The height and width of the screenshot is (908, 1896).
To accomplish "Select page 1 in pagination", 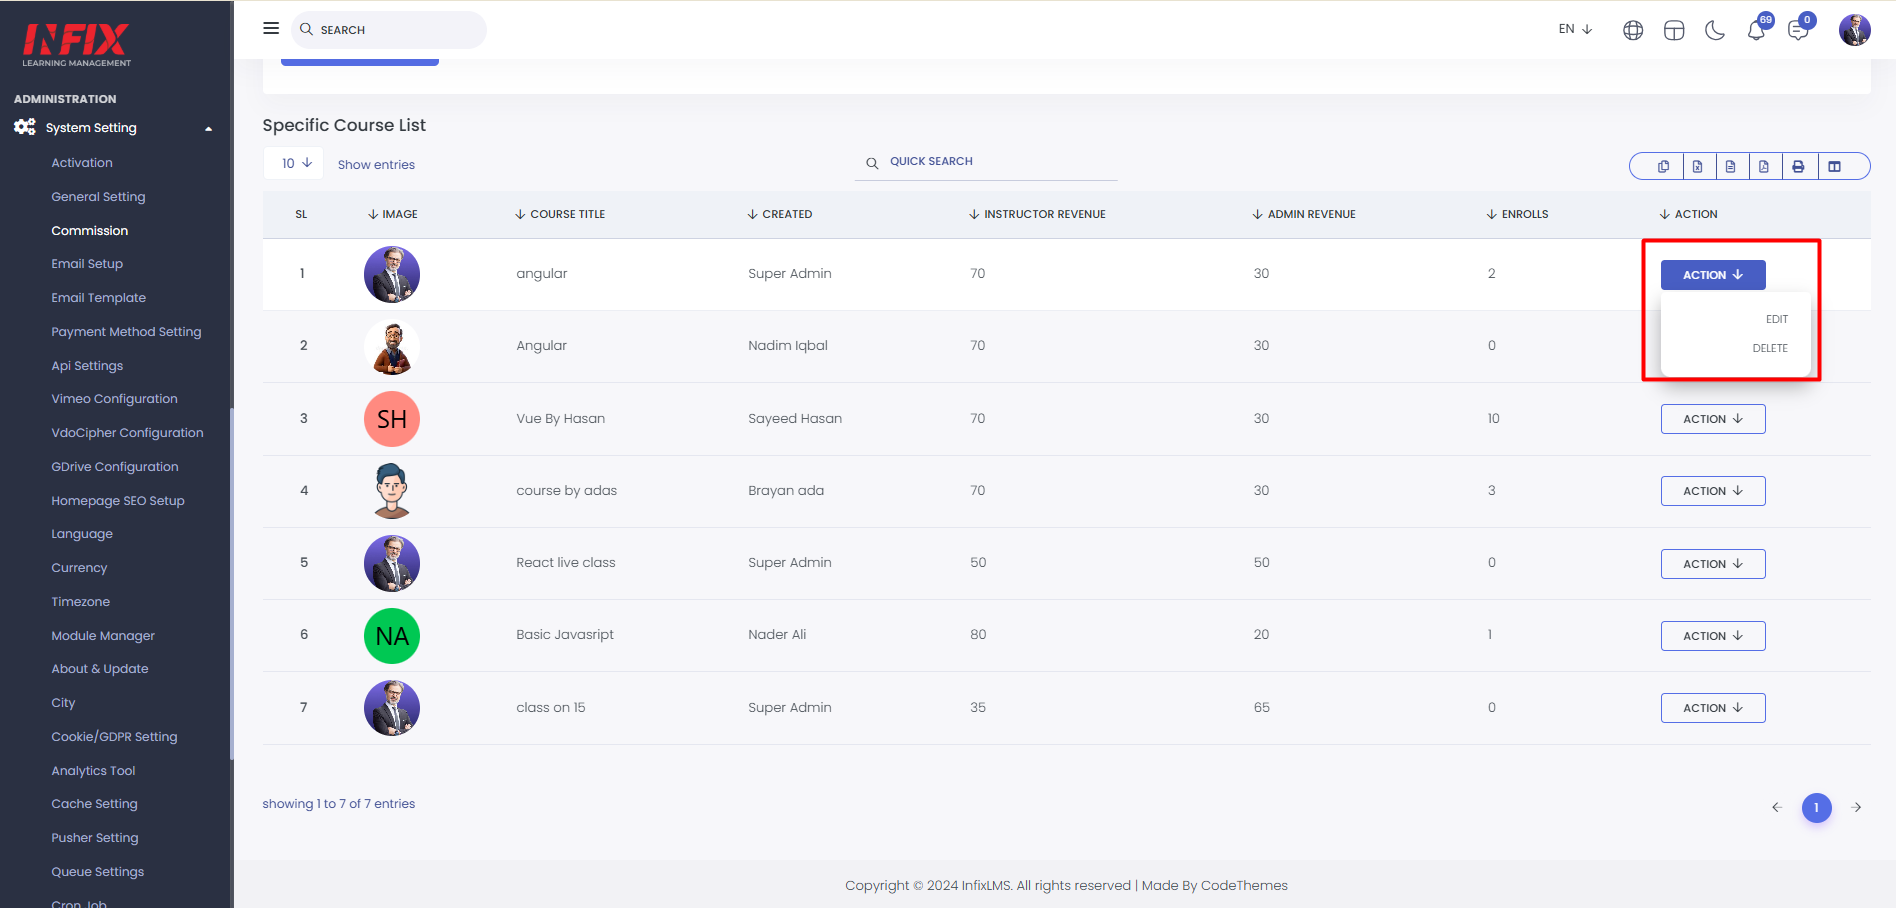I will click(1817, 807).
